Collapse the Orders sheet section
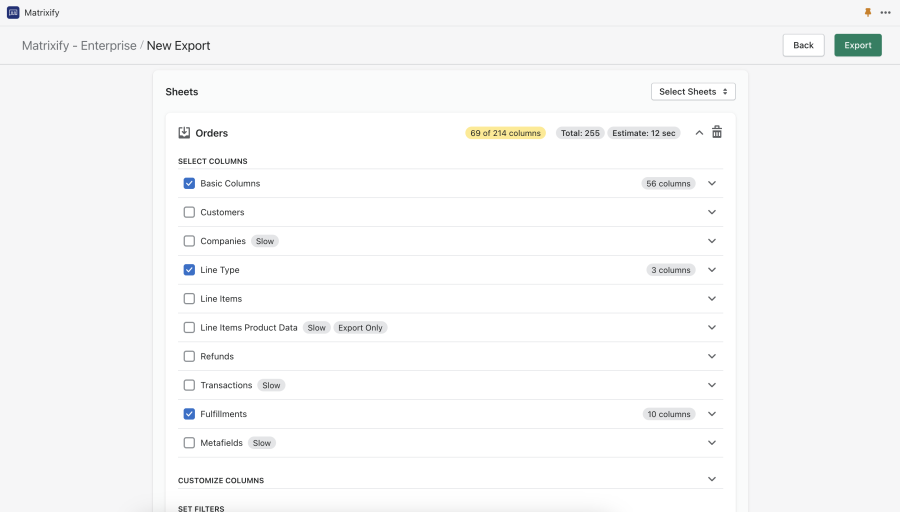Image resolution: width=900 pixels, height=512 pixels. [x=699, y=133]
